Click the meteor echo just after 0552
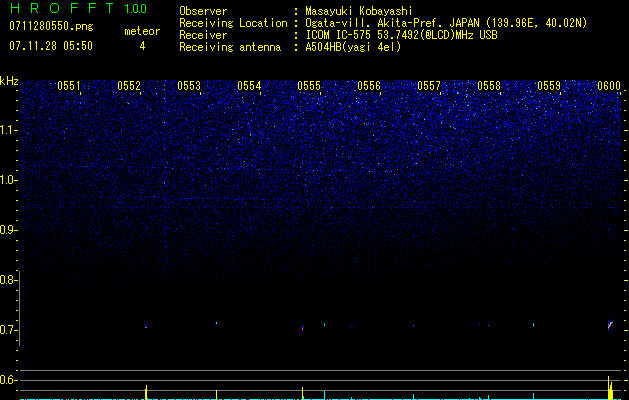Image resolution: width=629 pixels, height=400 pixels. 146,326
